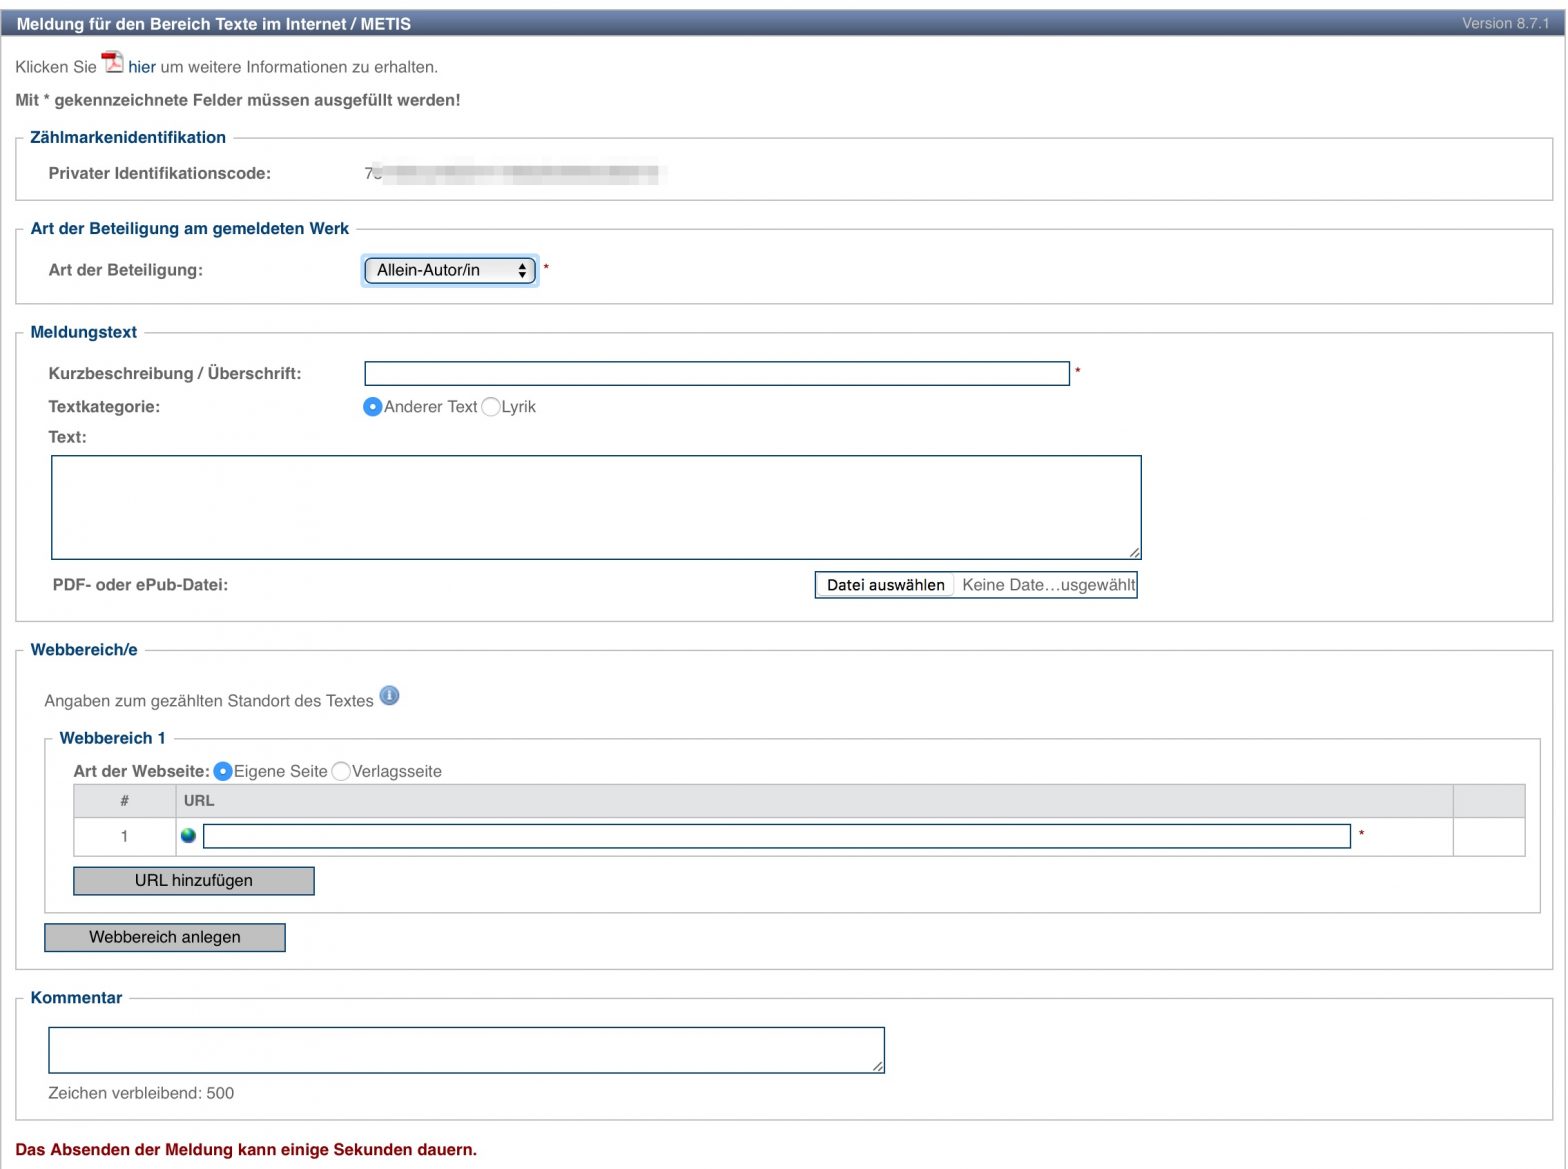Show info about gezählten Standort des Textes
Screen dimensions: 1568x1169
[389, 696]
